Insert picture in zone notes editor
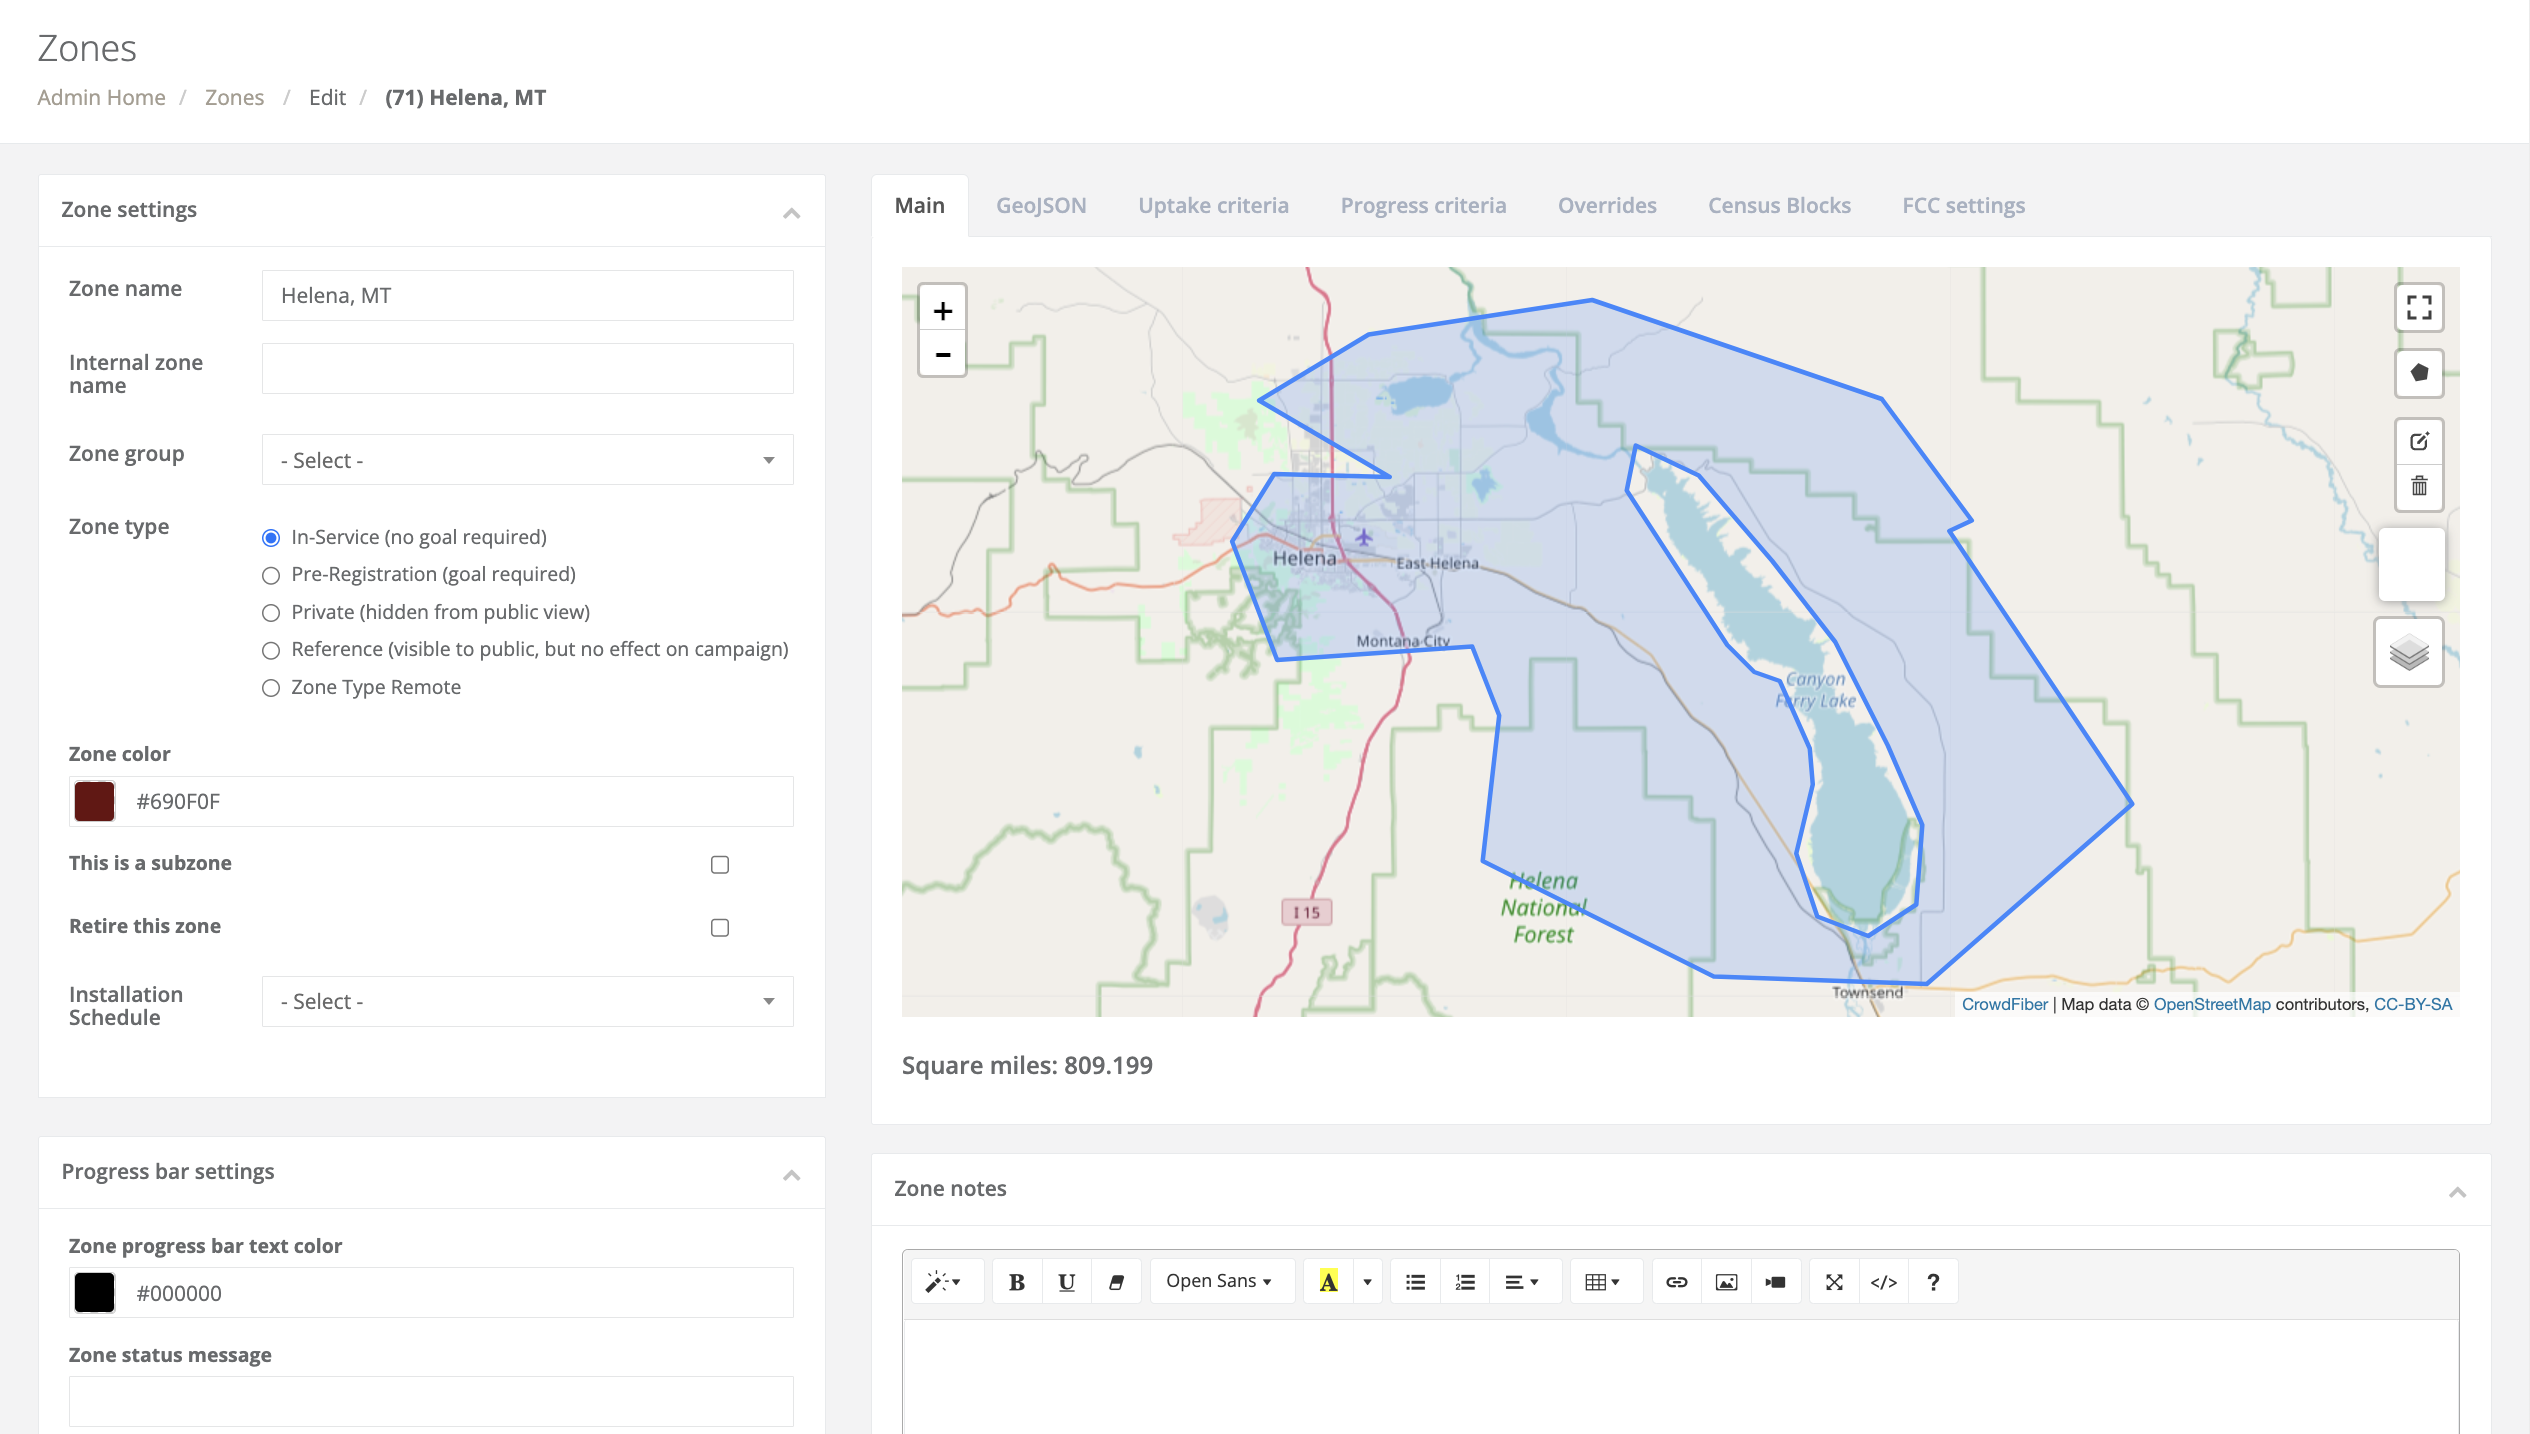The width and height of the screenshot is (2530, 1434). point(1726,1282)
